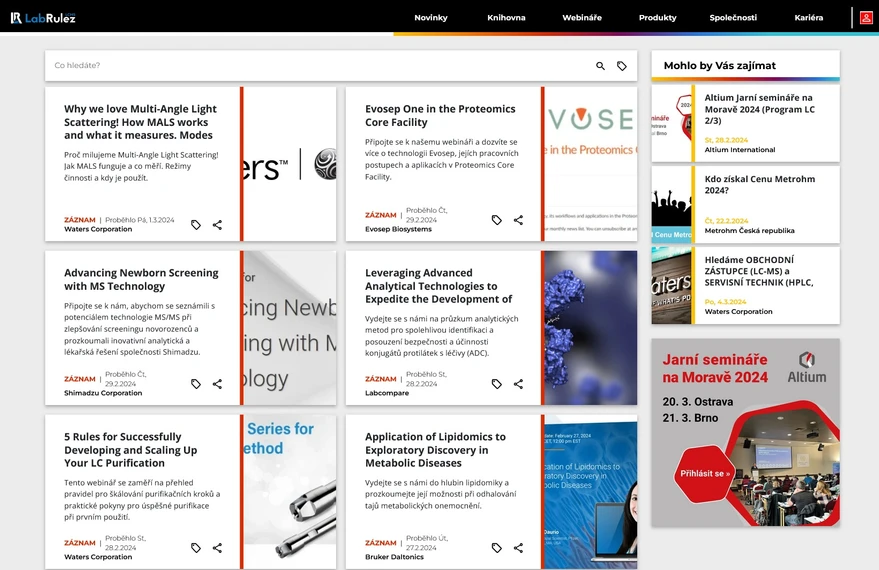879x570 pixels.
Task: Go to the Webináře section
Action: tap(582, 17)
